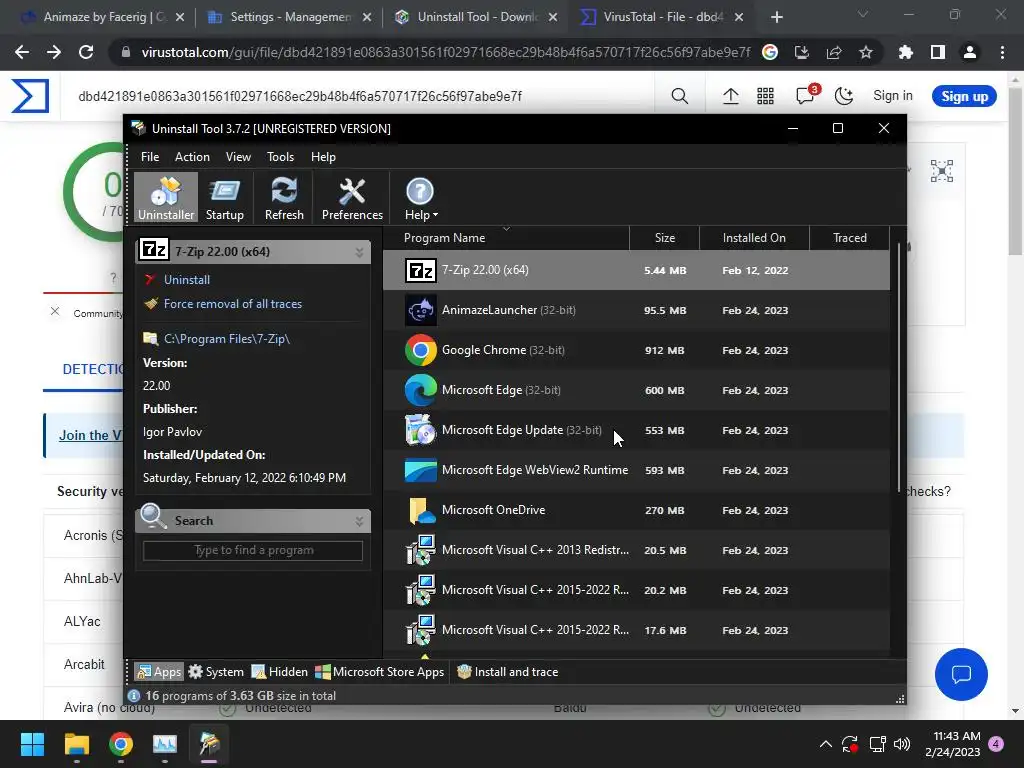The image size is (1024, 768).
Task: Open the Tools menu
Action: point(280,157)
